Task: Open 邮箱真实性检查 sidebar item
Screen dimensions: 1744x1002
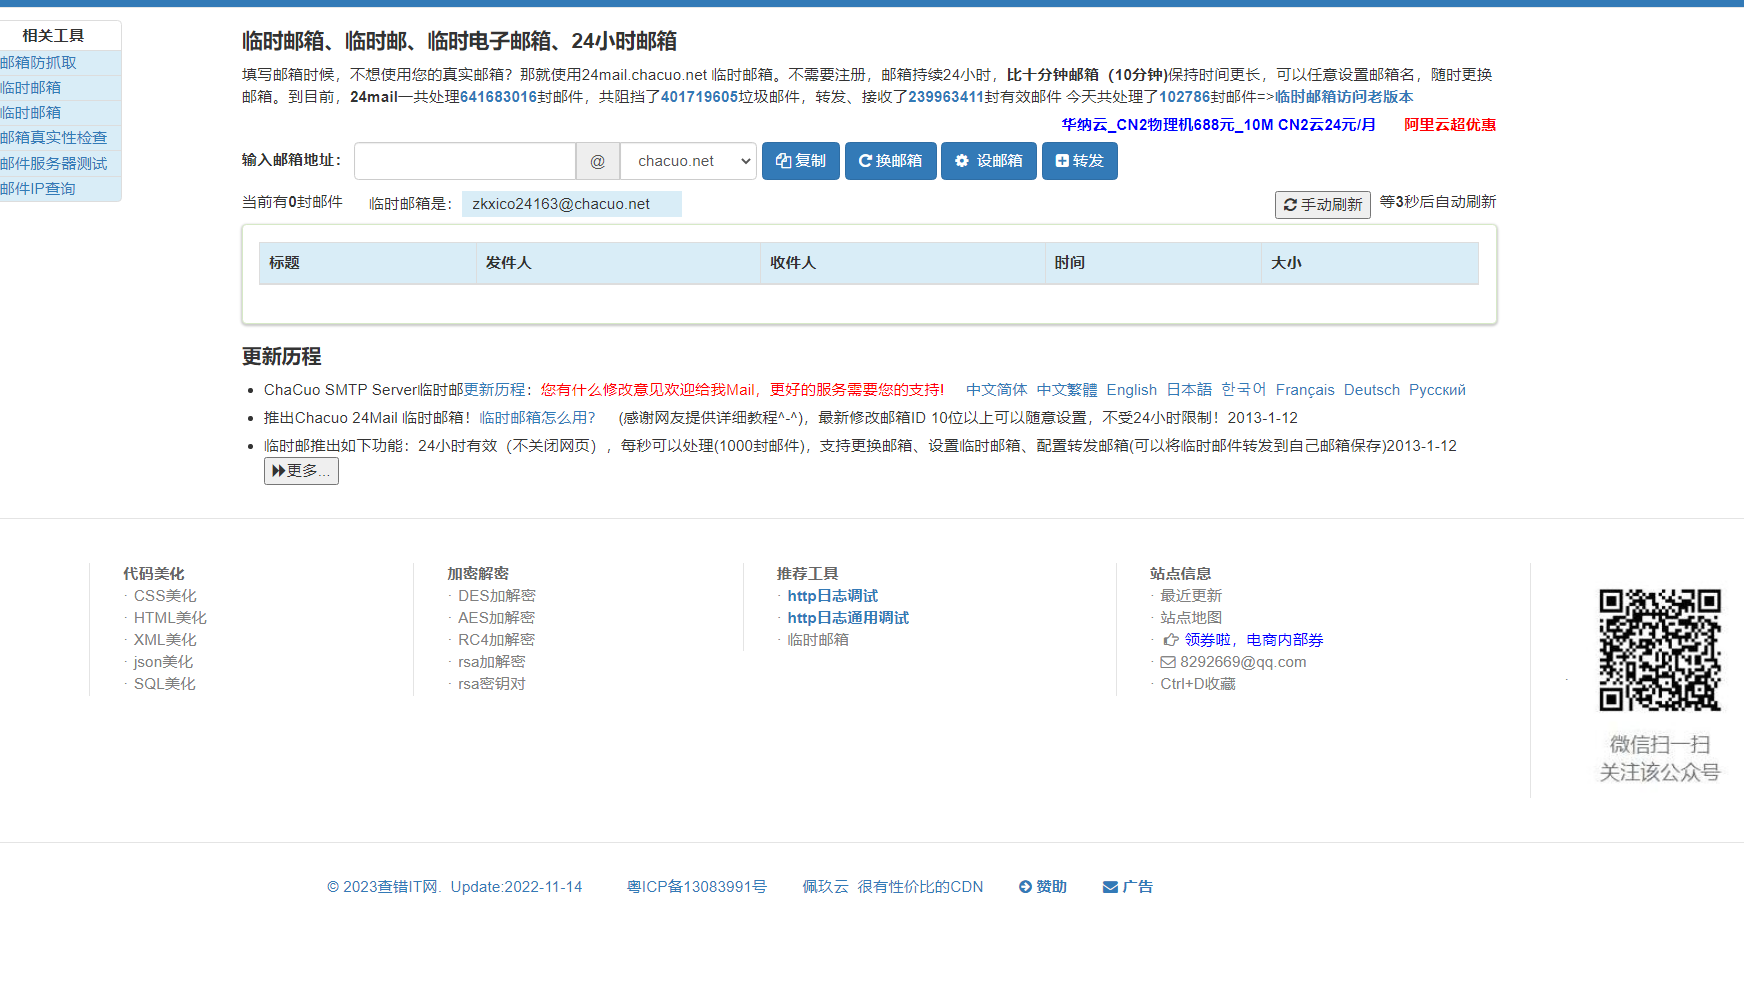Action: (54, 138)
